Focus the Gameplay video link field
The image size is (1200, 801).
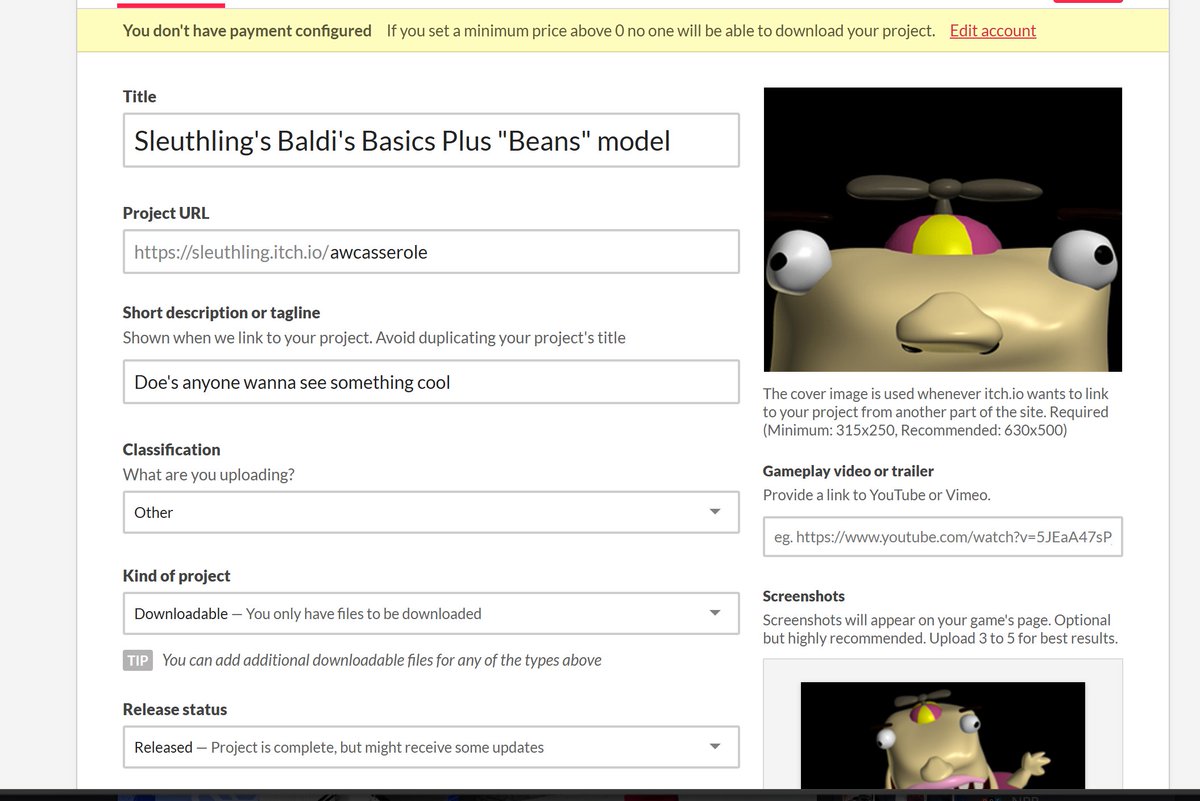tap(942, 537)
